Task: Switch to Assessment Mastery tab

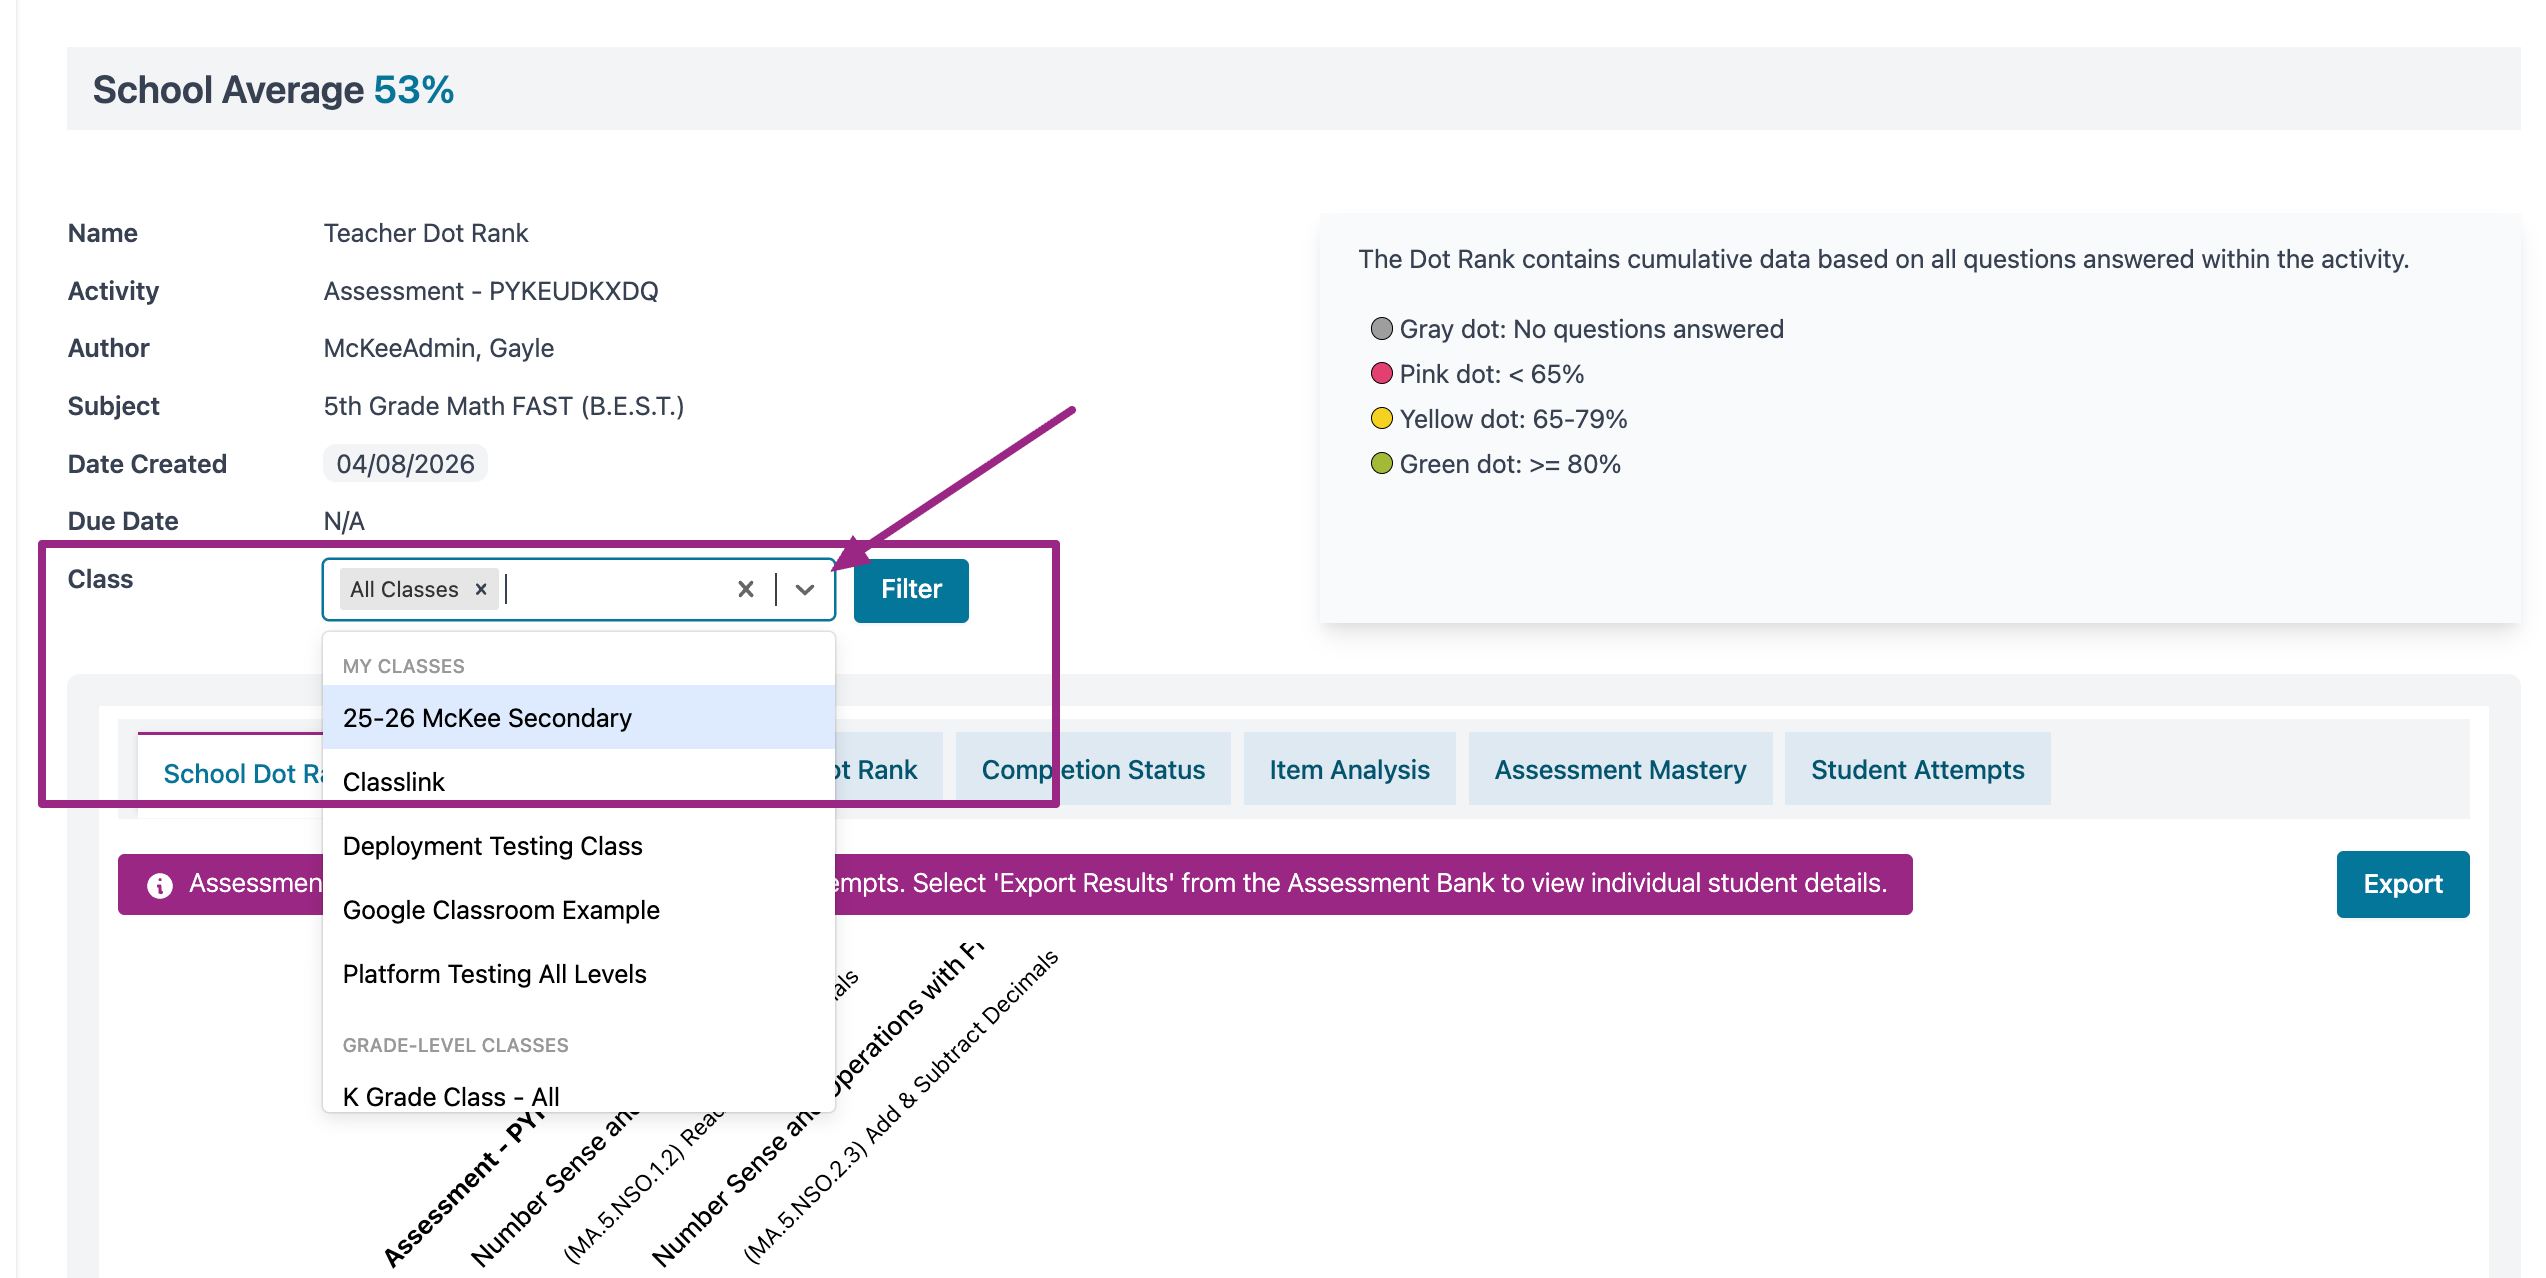Action: (1620, 770)
